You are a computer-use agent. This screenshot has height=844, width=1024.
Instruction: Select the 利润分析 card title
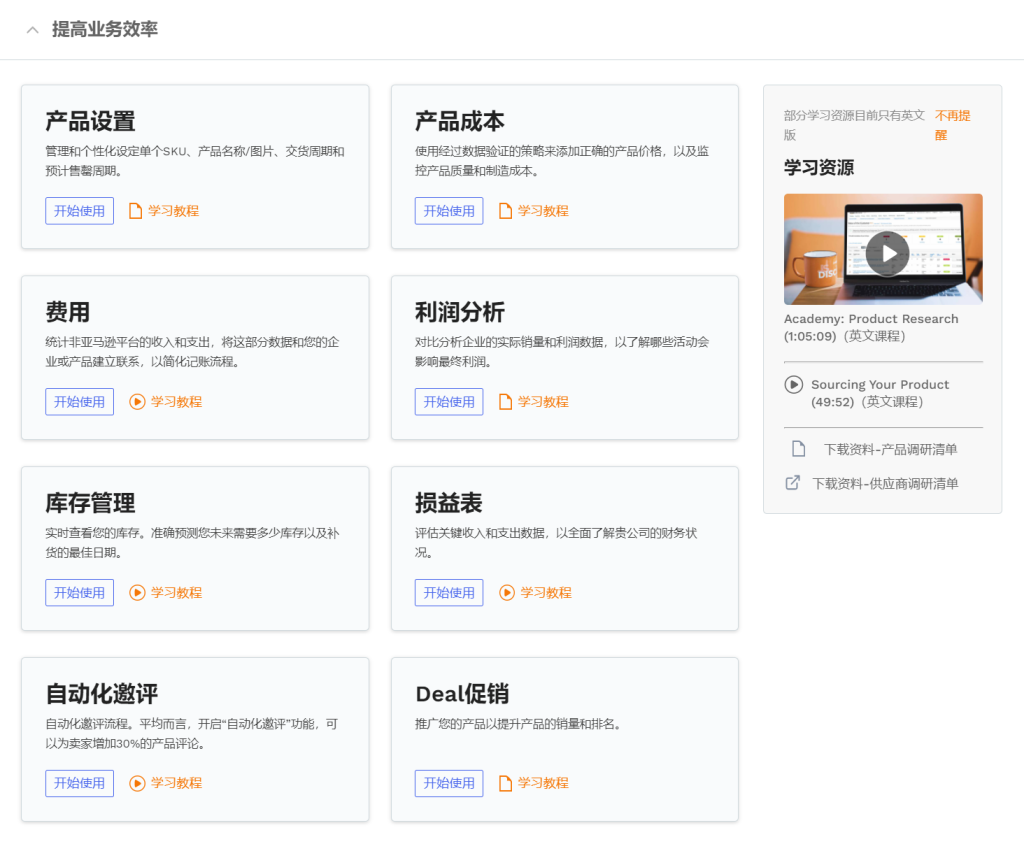[x=460, y=312]
